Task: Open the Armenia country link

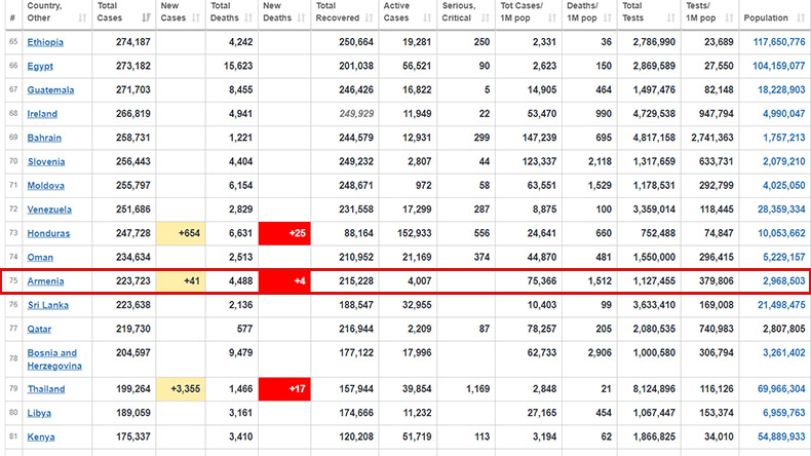Action: tap(46, 281)
